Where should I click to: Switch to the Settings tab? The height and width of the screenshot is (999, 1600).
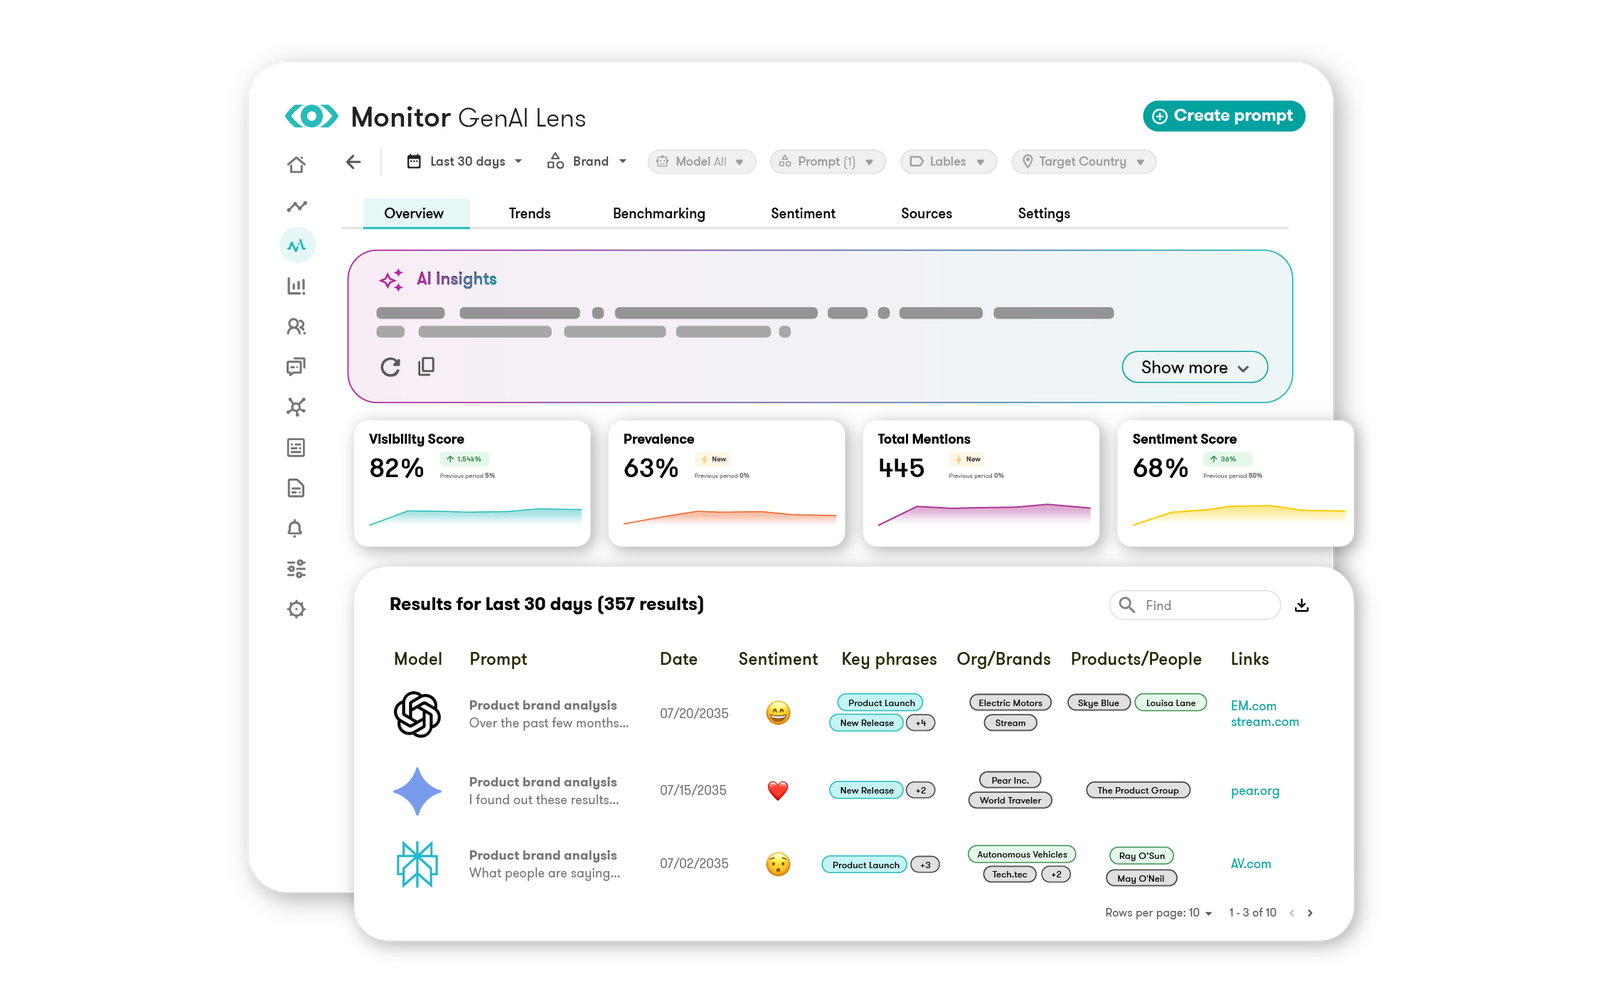point(1044,213)
